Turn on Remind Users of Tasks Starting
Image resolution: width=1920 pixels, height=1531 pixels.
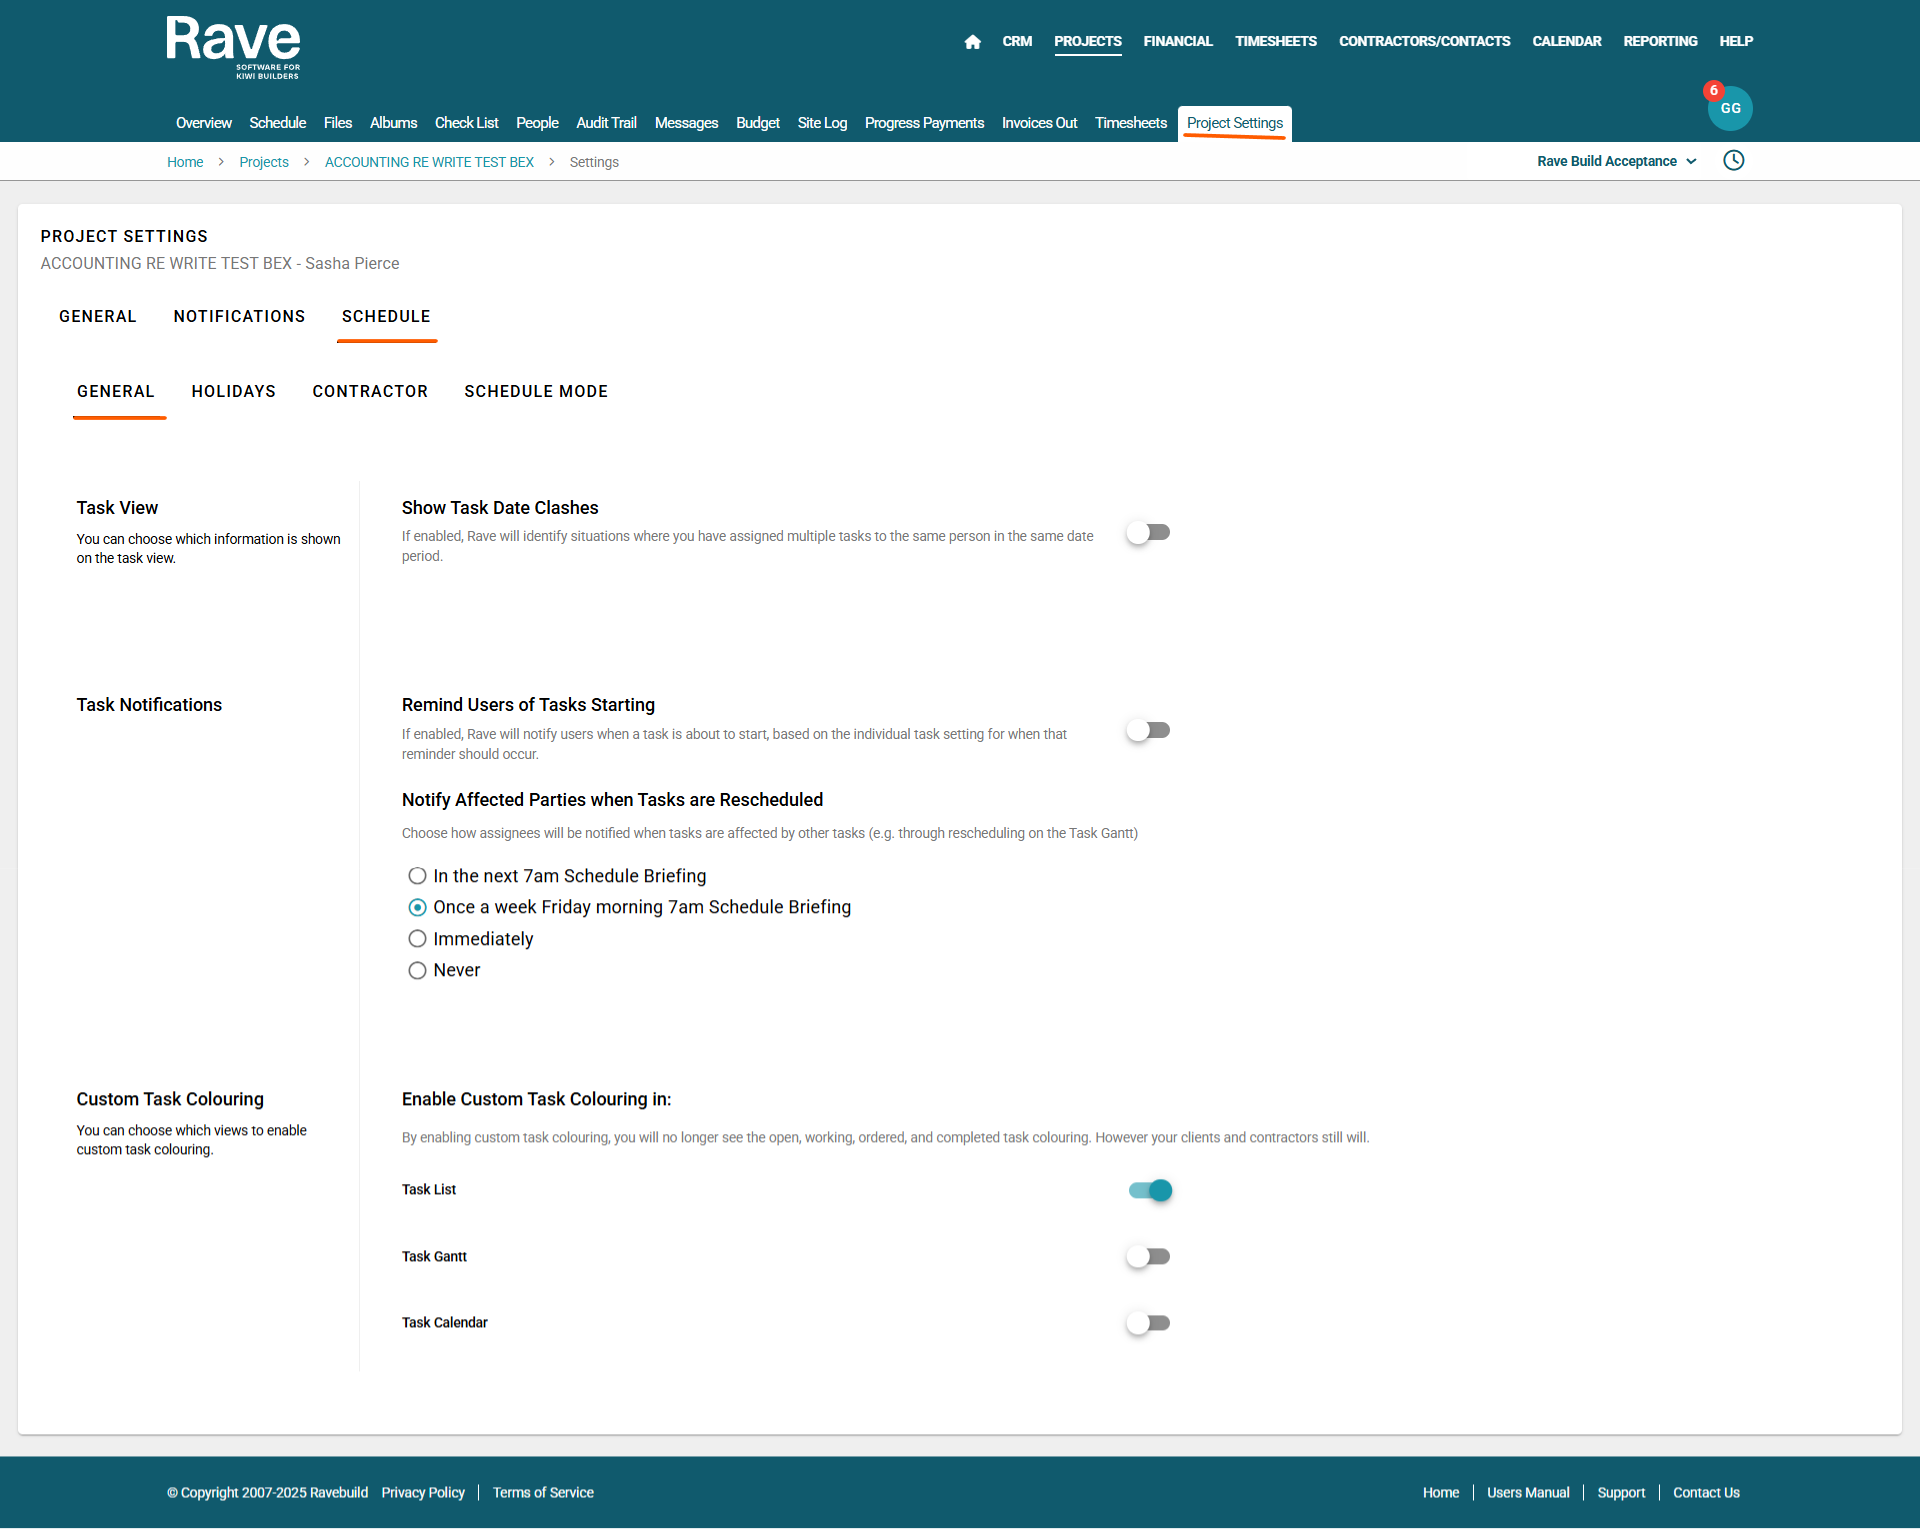[x=1148, y=731]
